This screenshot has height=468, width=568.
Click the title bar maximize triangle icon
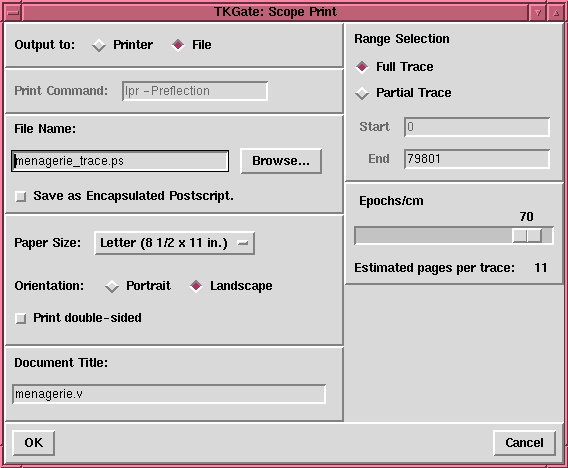(556, 13)
